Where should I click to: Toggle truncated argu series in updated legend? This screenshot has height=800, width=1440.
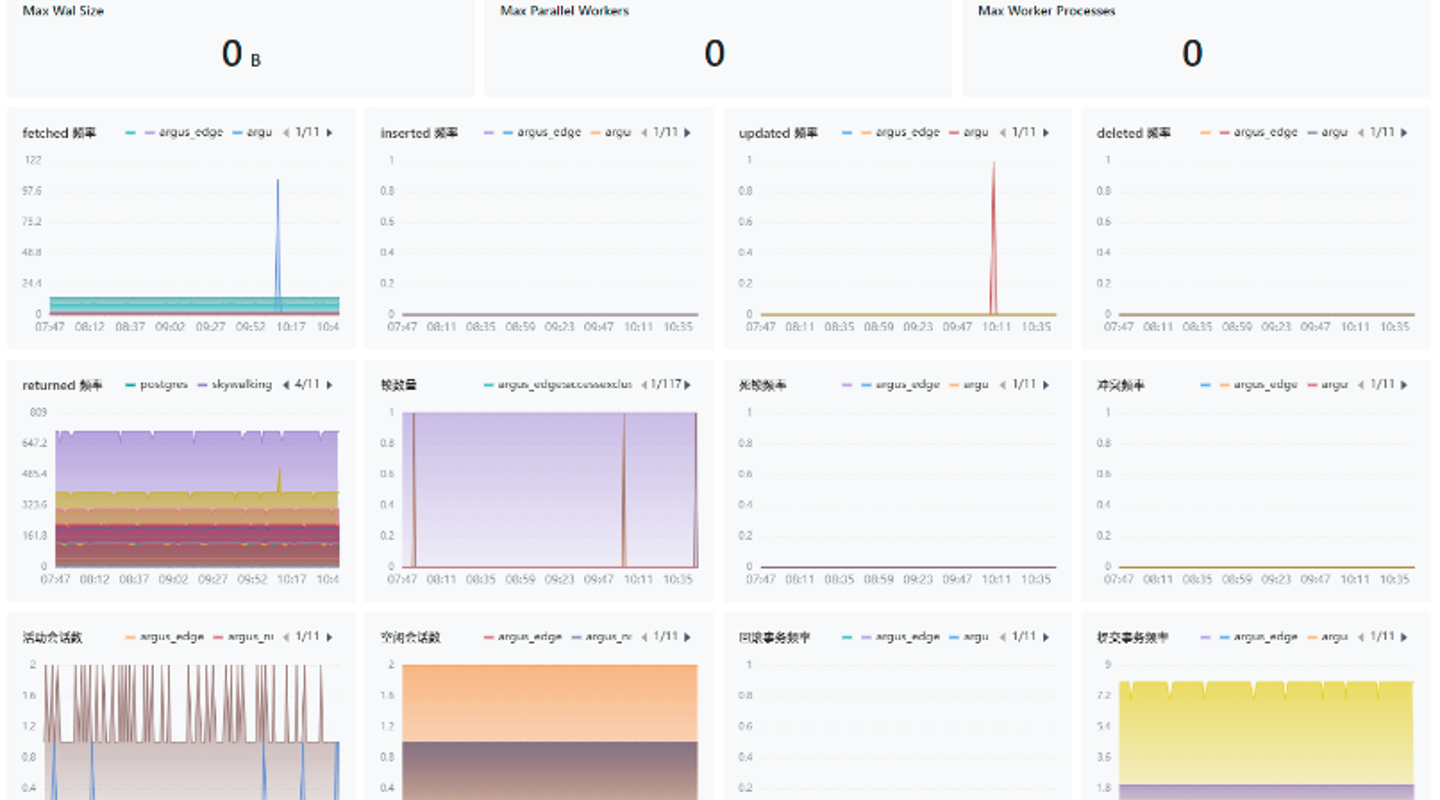pyautogui.click(x=968, y=133)
